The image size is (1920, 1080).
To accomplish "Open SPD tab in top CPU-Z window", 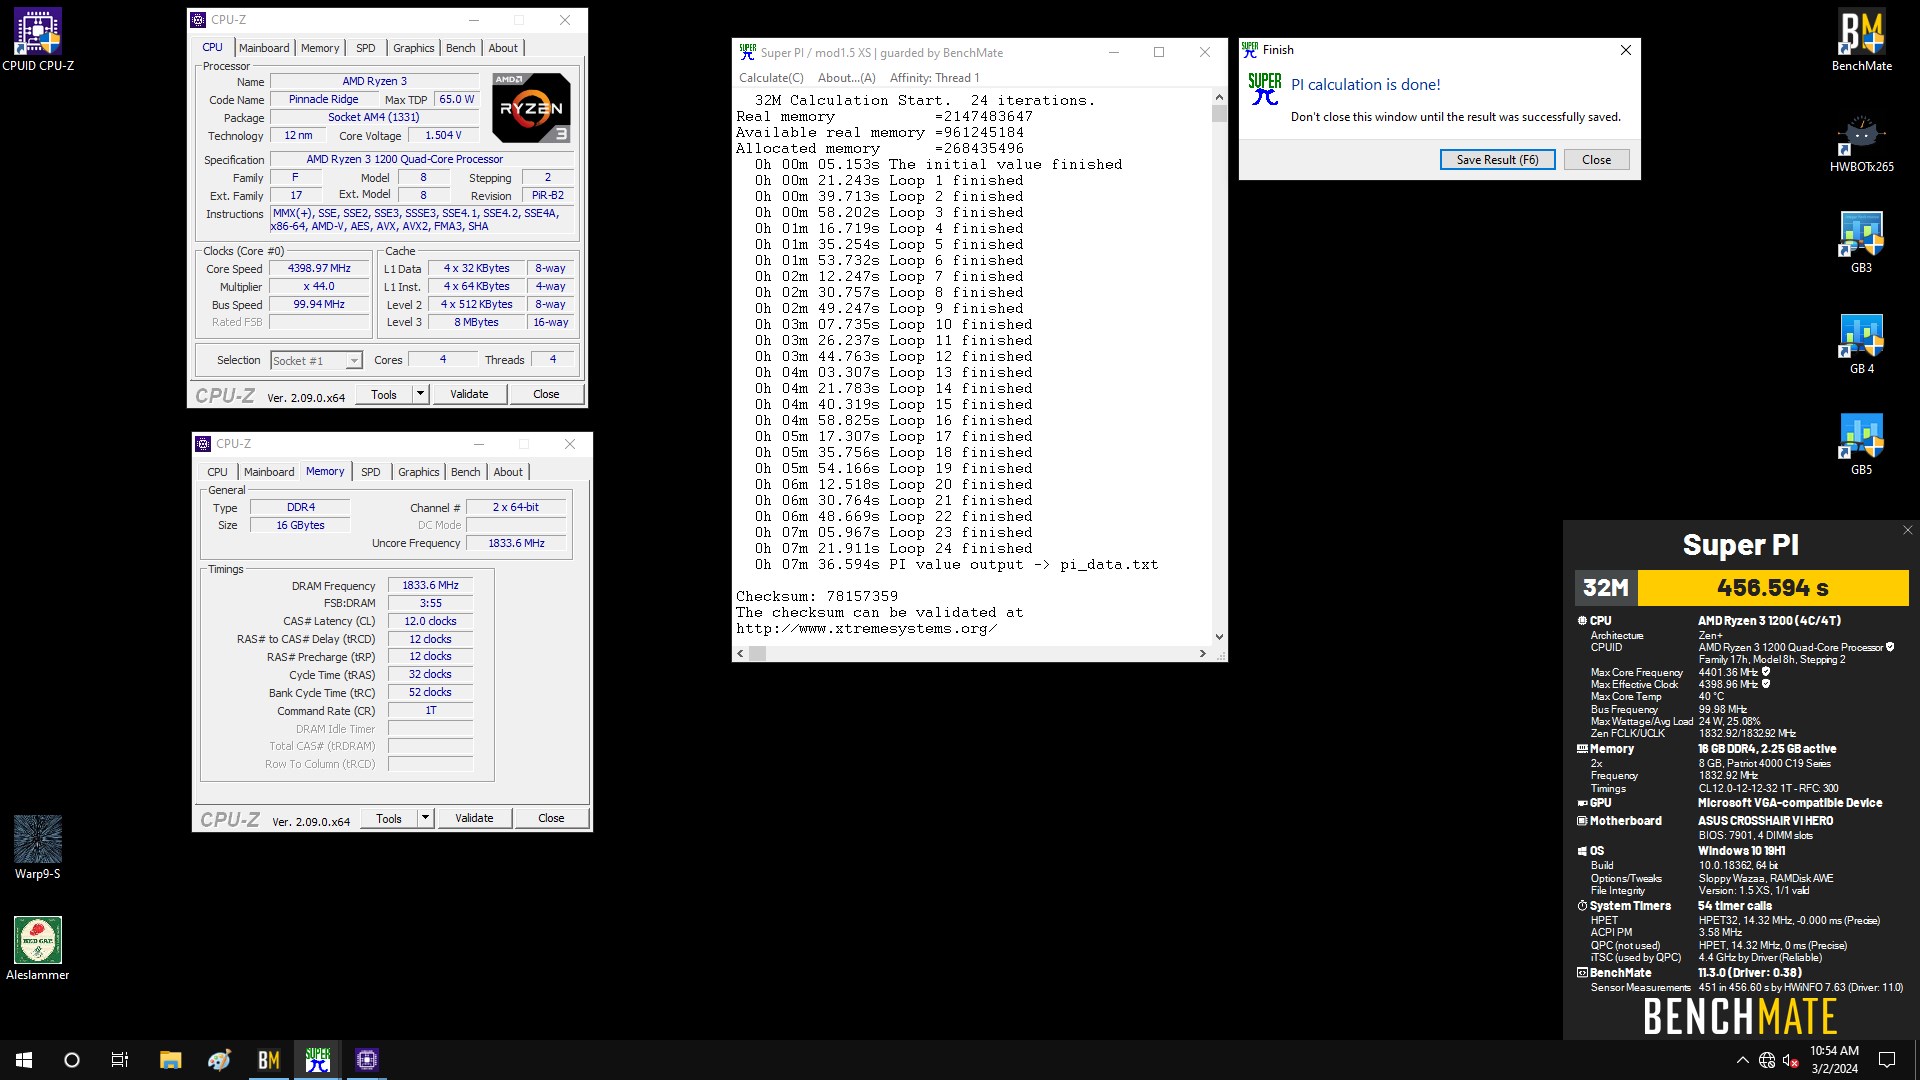I will click(366, 48).
